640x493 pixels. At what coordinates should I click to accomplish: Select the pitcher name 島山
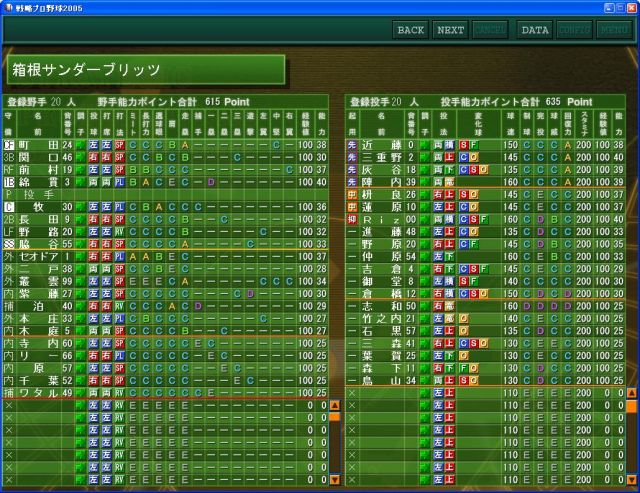click(x=382, y=381)
